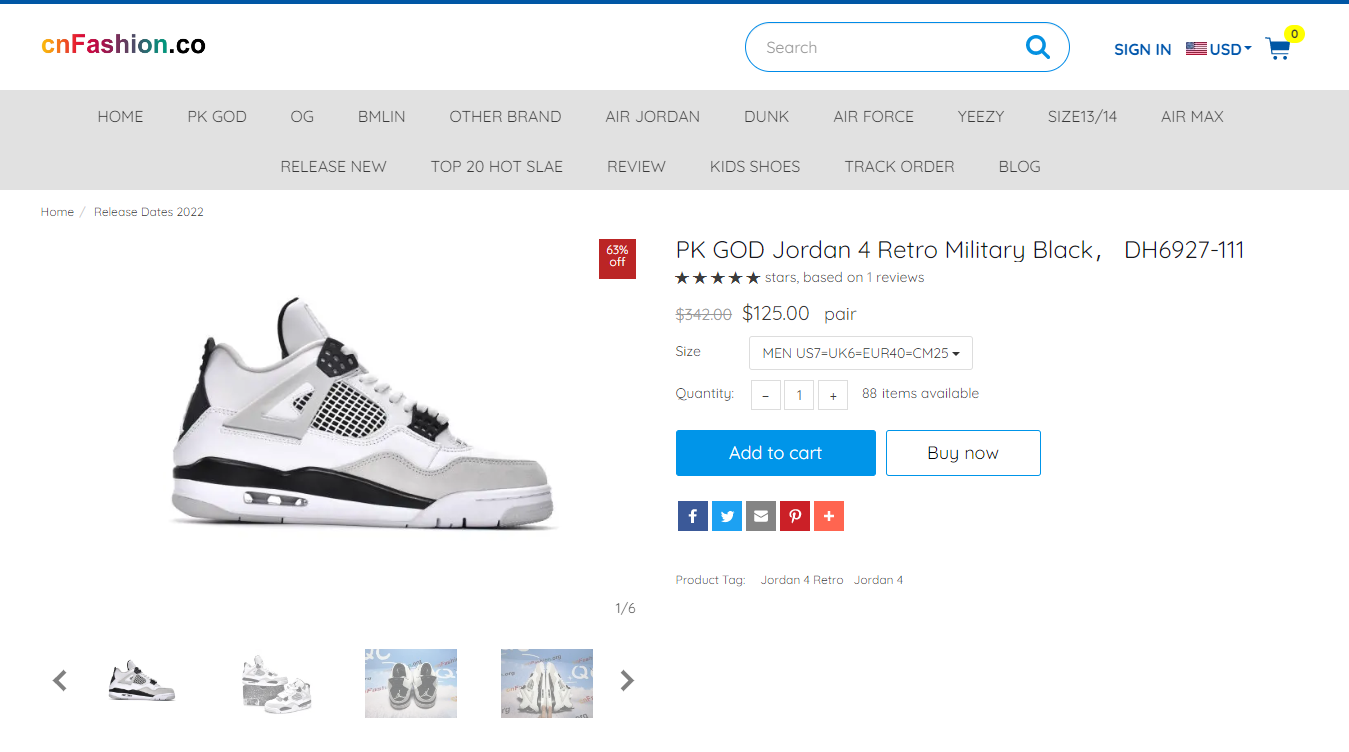Increase quantity with plus button
Screen dimensions: 1349x752
[x=833, y=395]
